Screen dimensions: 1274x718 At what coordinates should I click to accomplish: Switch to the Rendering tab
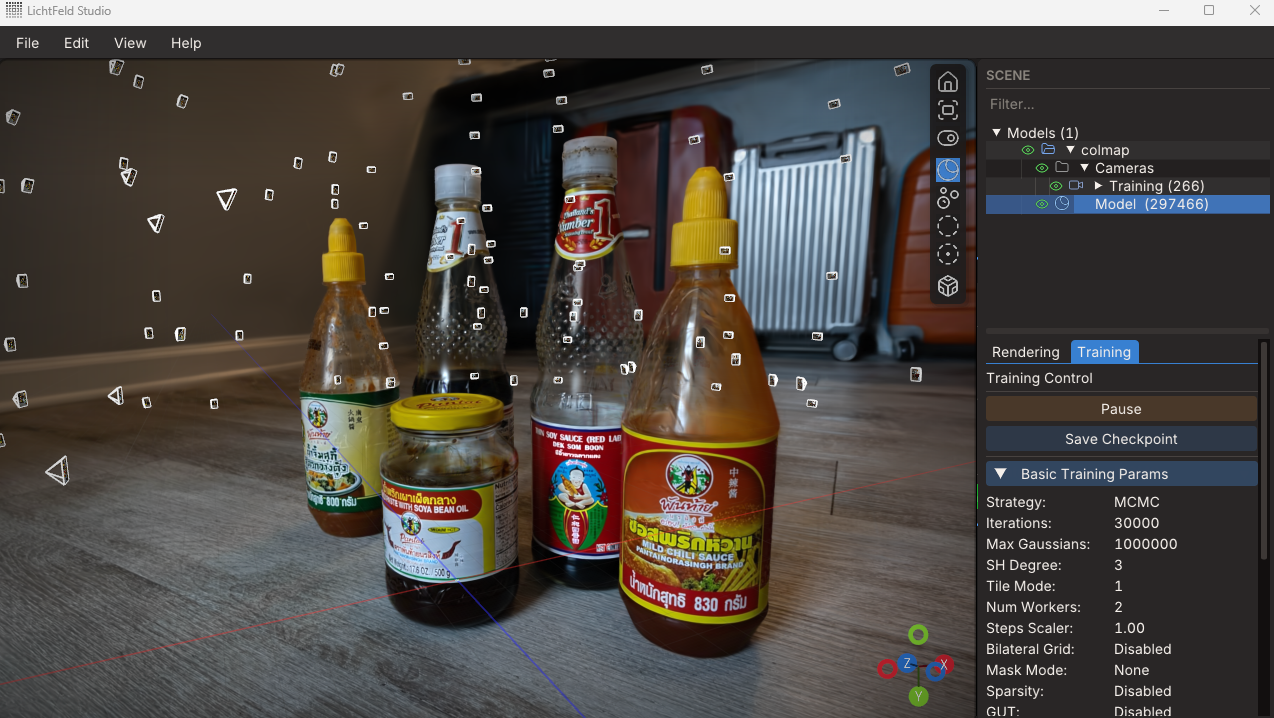[x=1025, y=352]
